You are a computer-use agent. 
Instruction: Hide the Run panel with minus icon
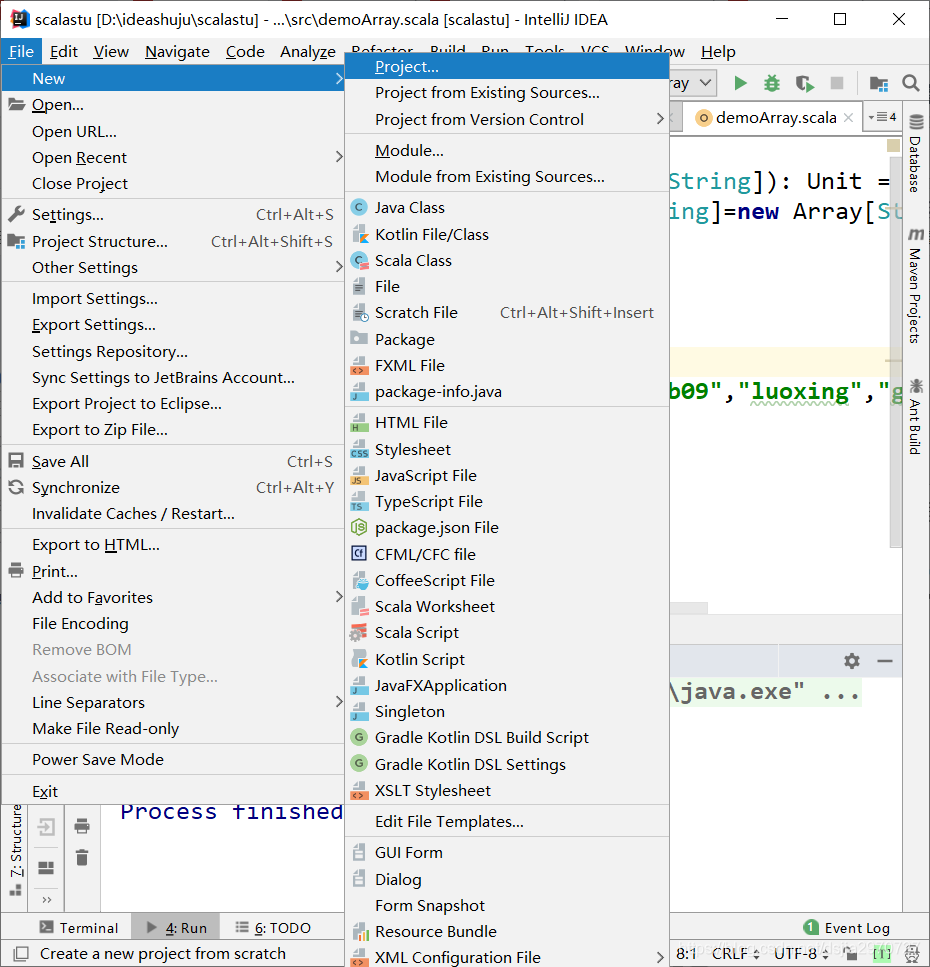coord(884,660)
